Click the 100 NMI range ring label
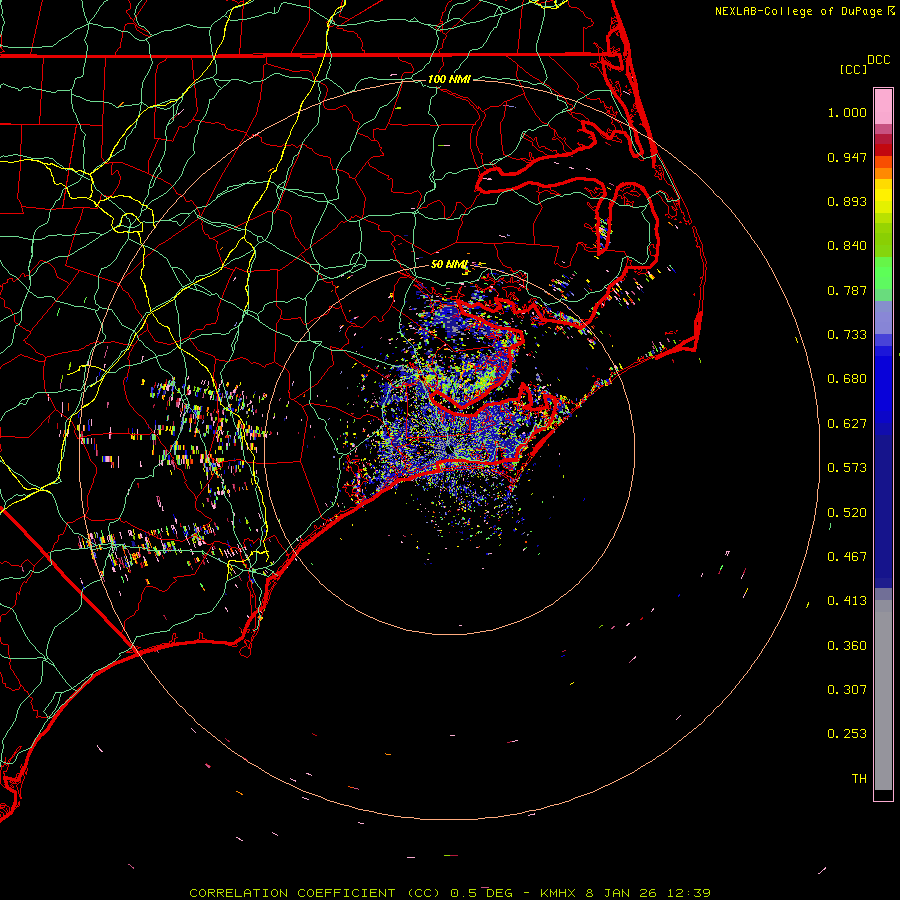The image size is (900, 900). pos(449,79)
